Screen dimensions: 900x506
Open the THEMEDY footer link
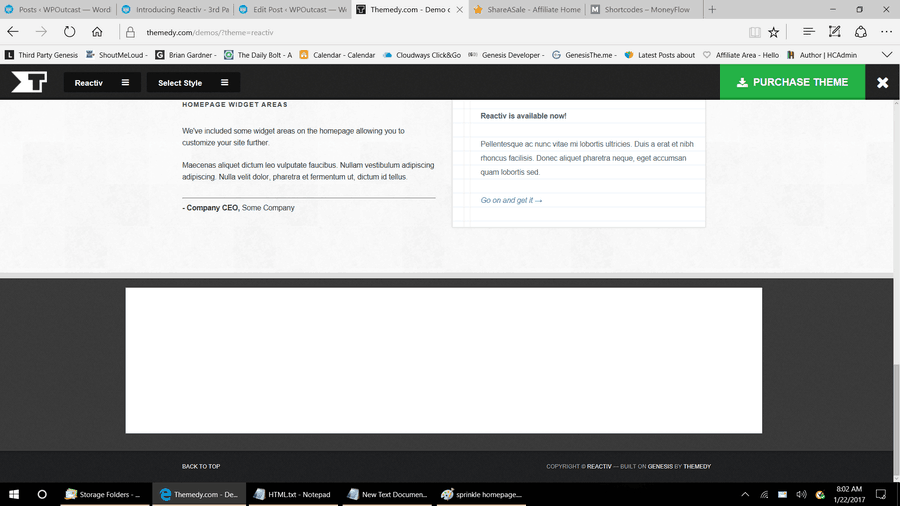point(697,466)
